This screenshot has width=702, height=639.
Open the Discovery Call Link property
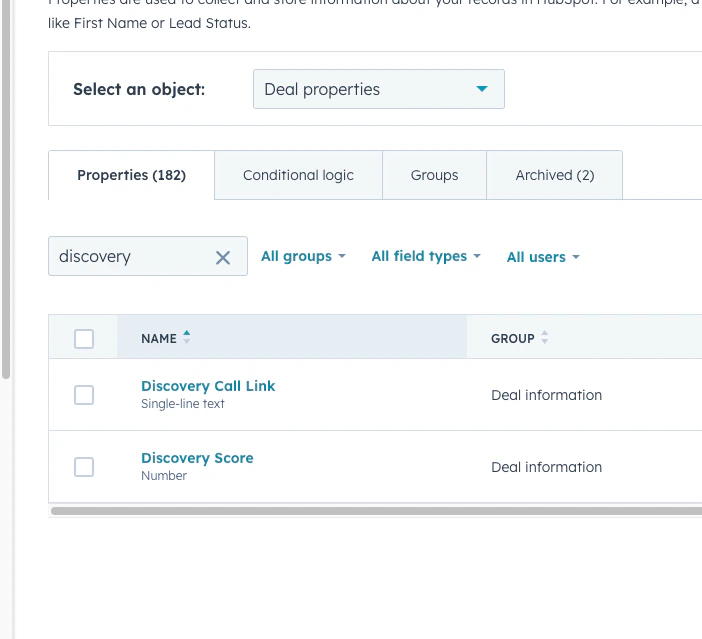(x=208, y=386)
